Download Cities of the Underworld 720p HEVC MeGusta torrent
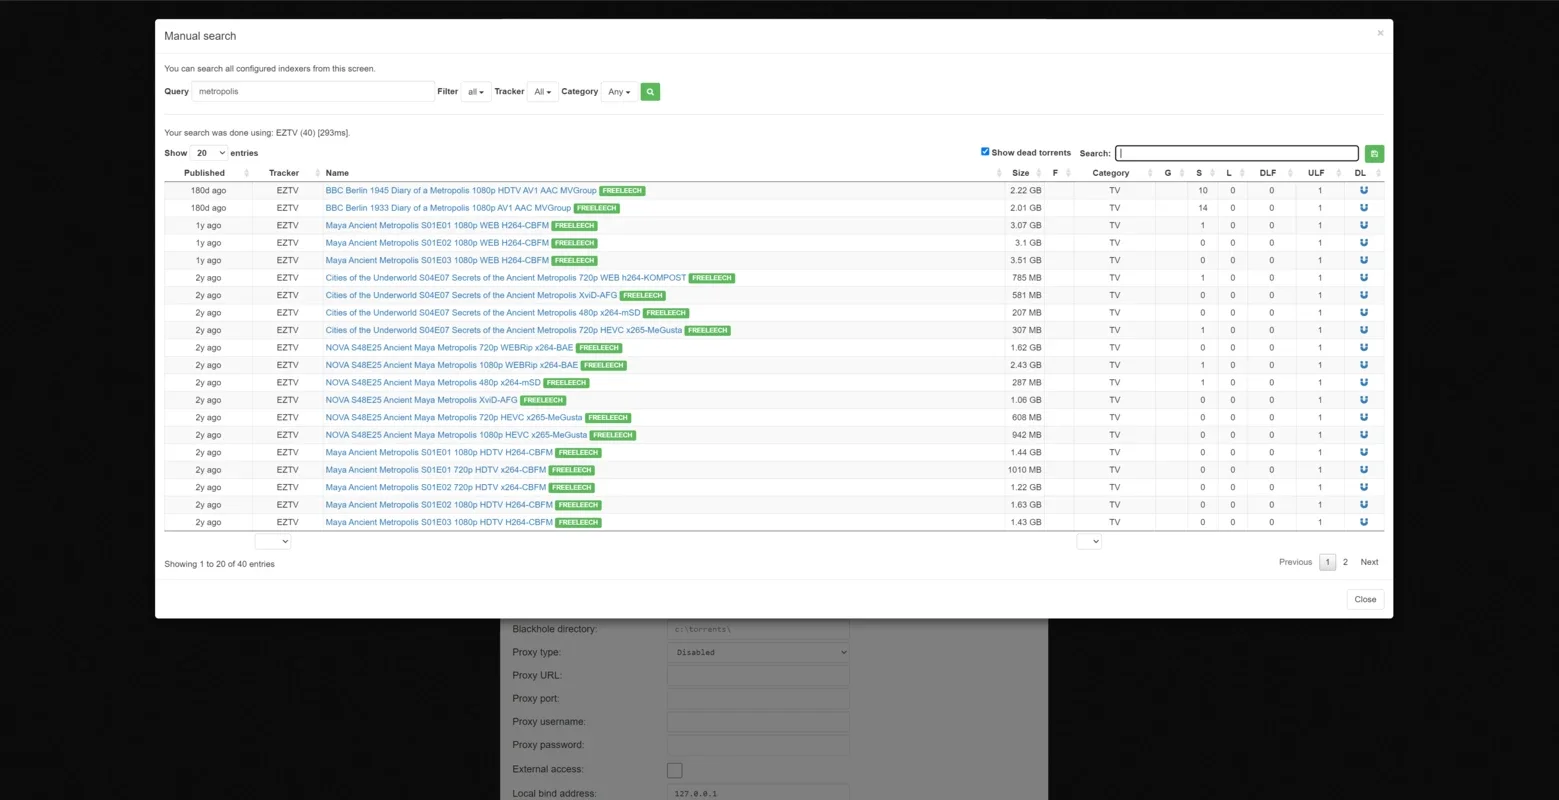 pyautogui.click(x=1364, y=330)
